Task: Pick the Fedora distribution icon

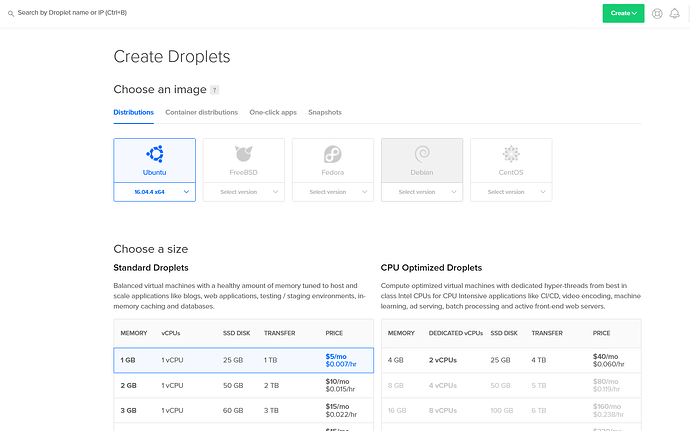Action: pyautogui.click(x=333, y=154)
